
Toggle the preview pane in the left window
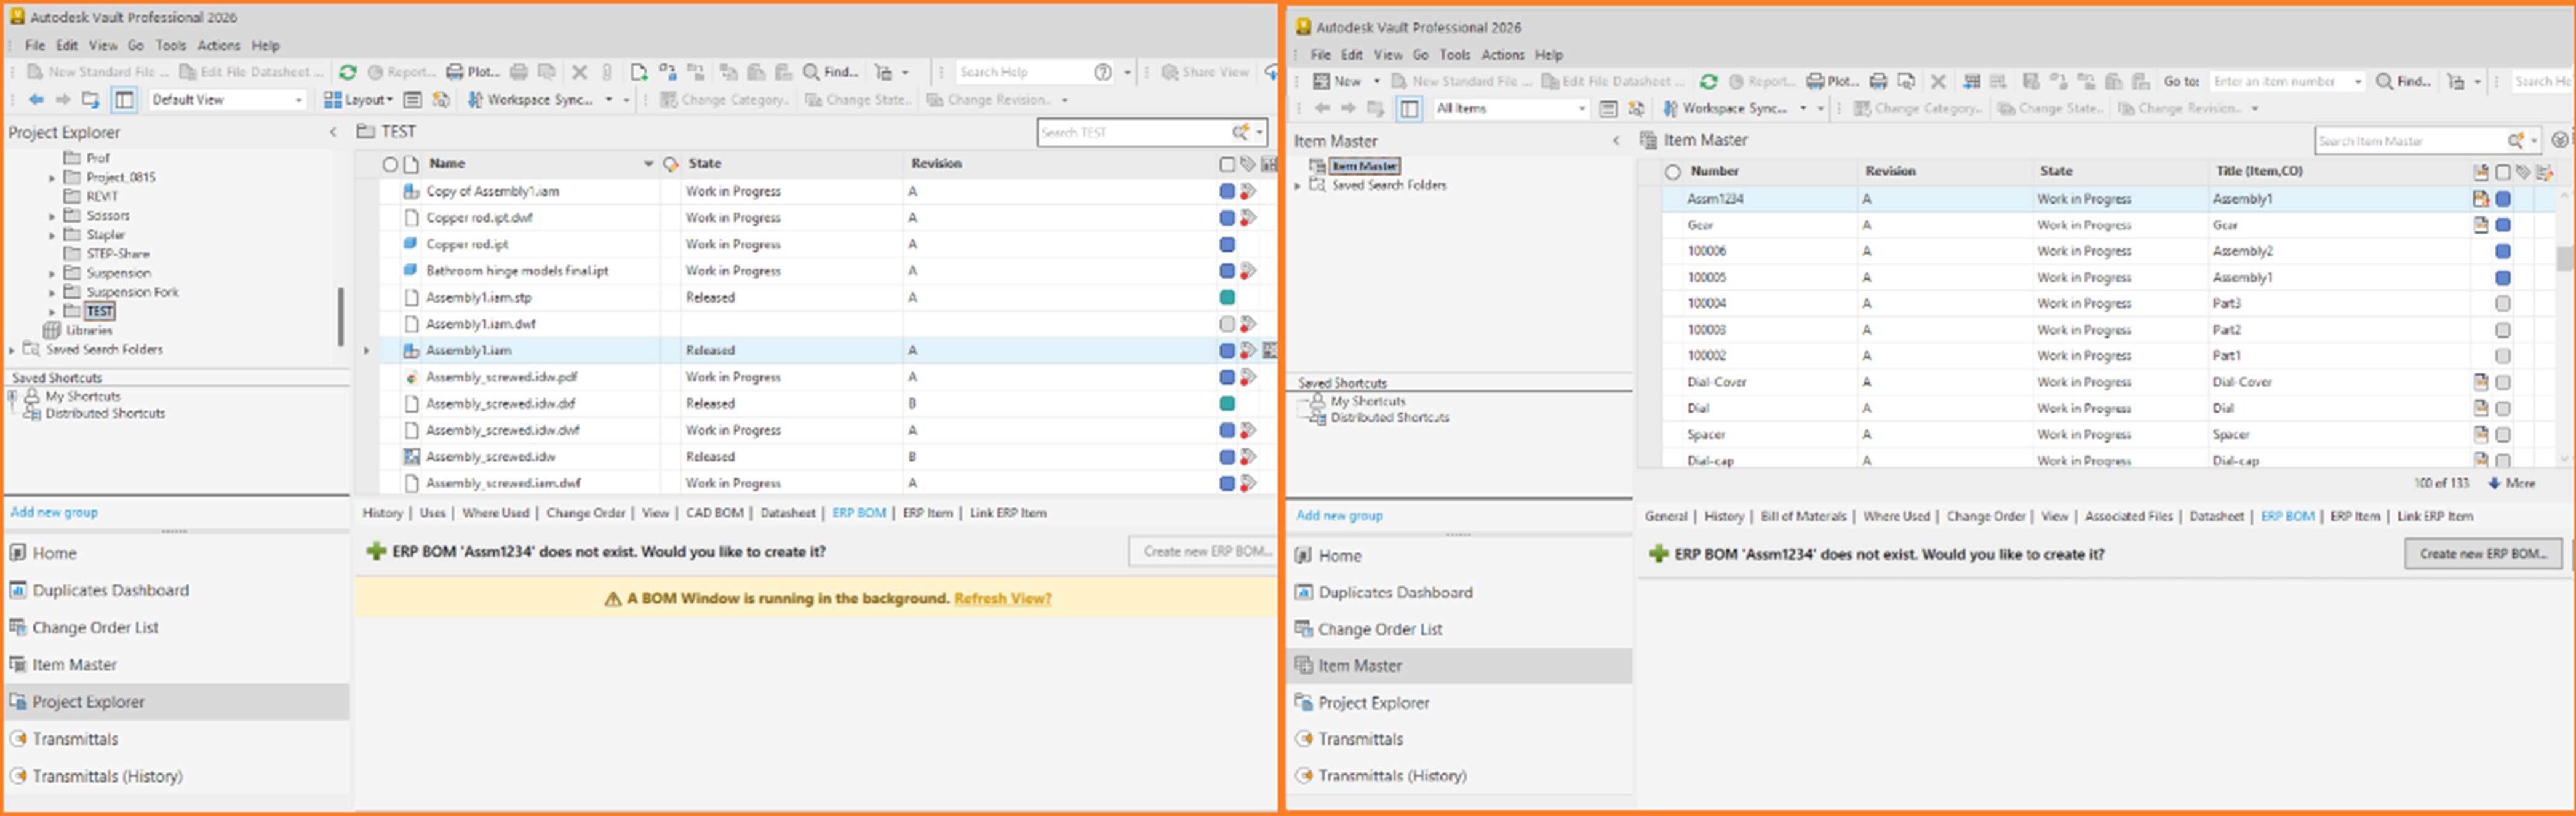pos(124,100)
